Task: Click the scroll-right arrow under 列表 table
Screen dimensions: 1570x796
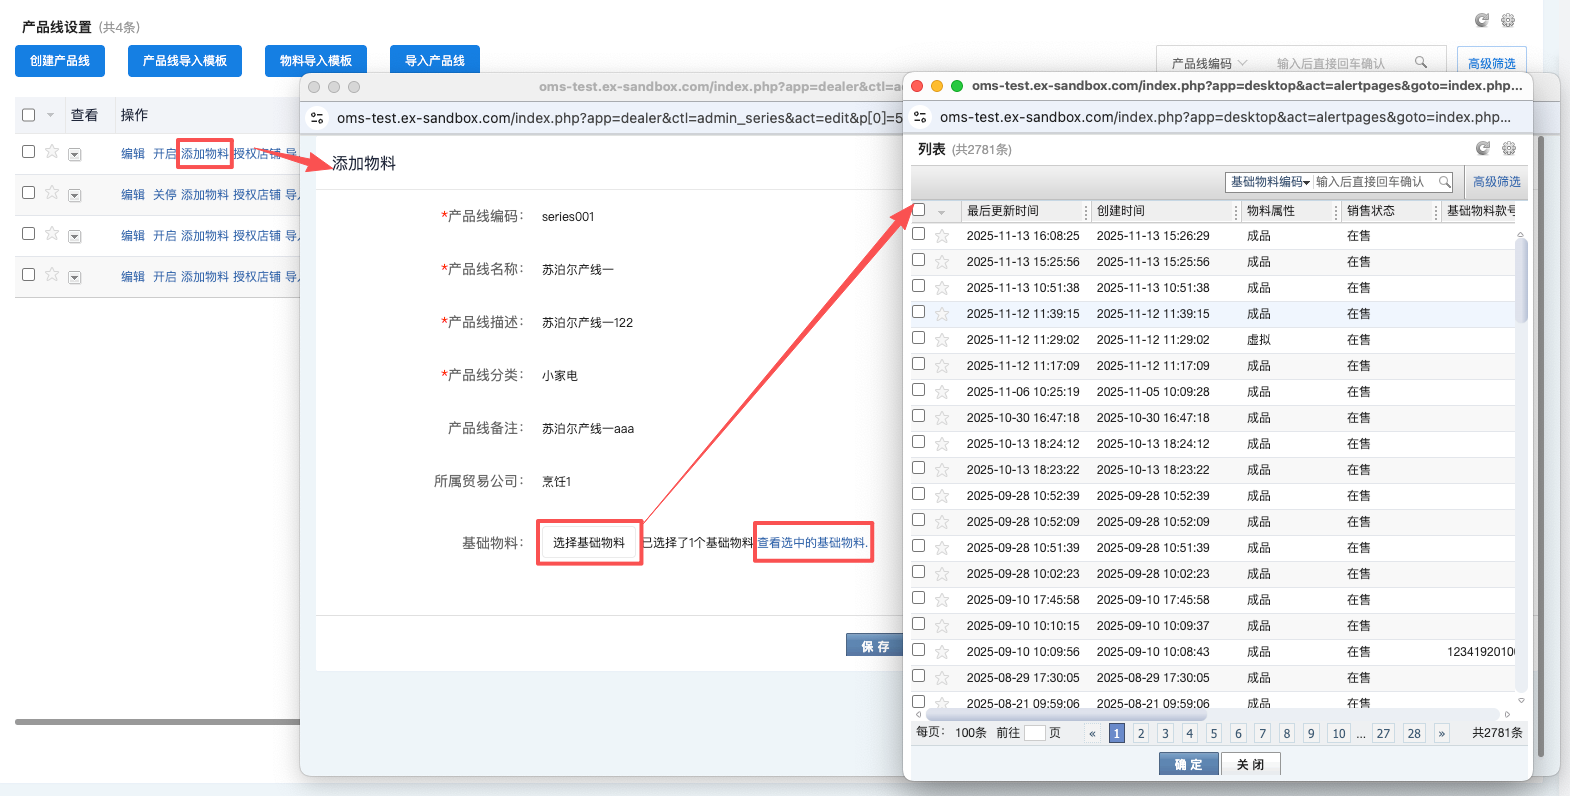Action: click(x=1507, y=715)
